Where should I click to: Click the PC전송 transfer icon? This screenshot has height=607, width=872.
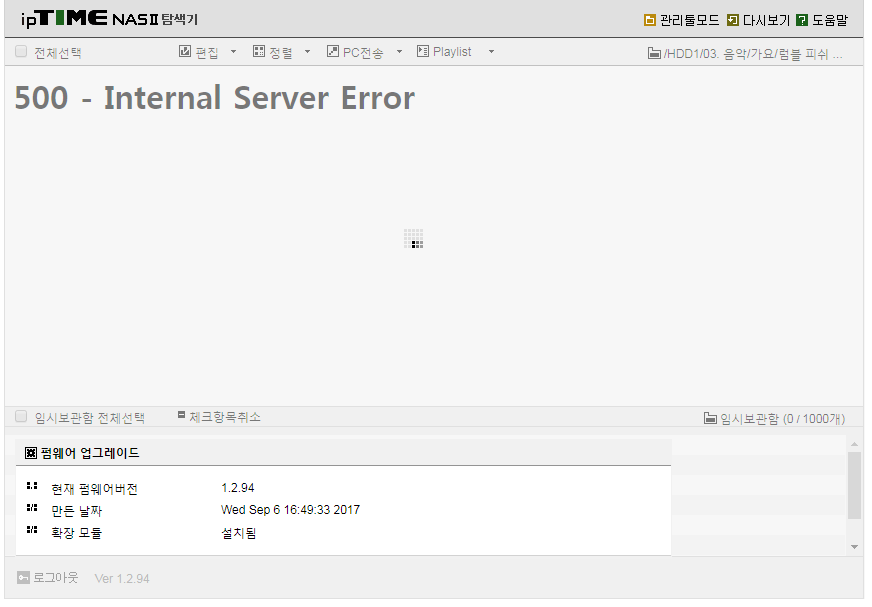click(333, 51)
